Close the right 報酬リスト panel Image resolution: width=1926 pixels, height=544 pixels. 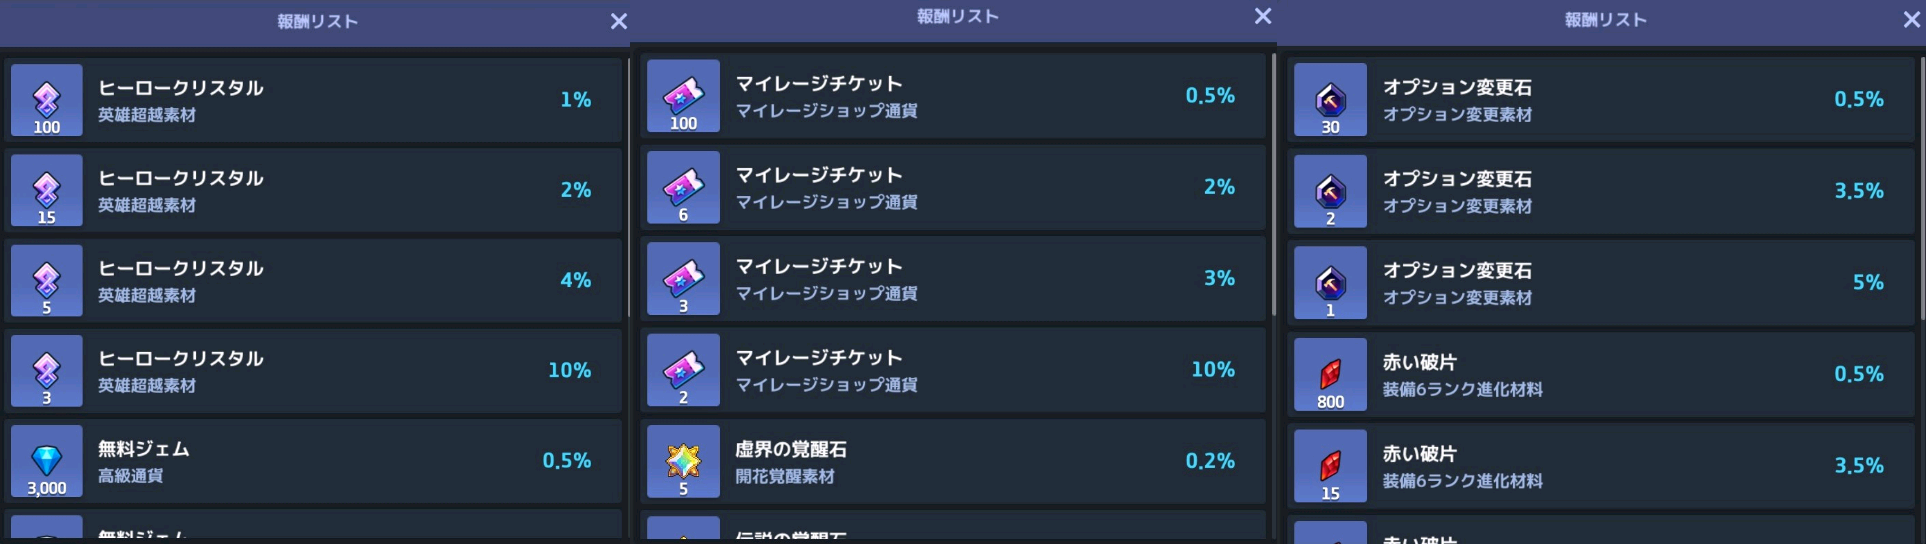tap(1911, 20)
